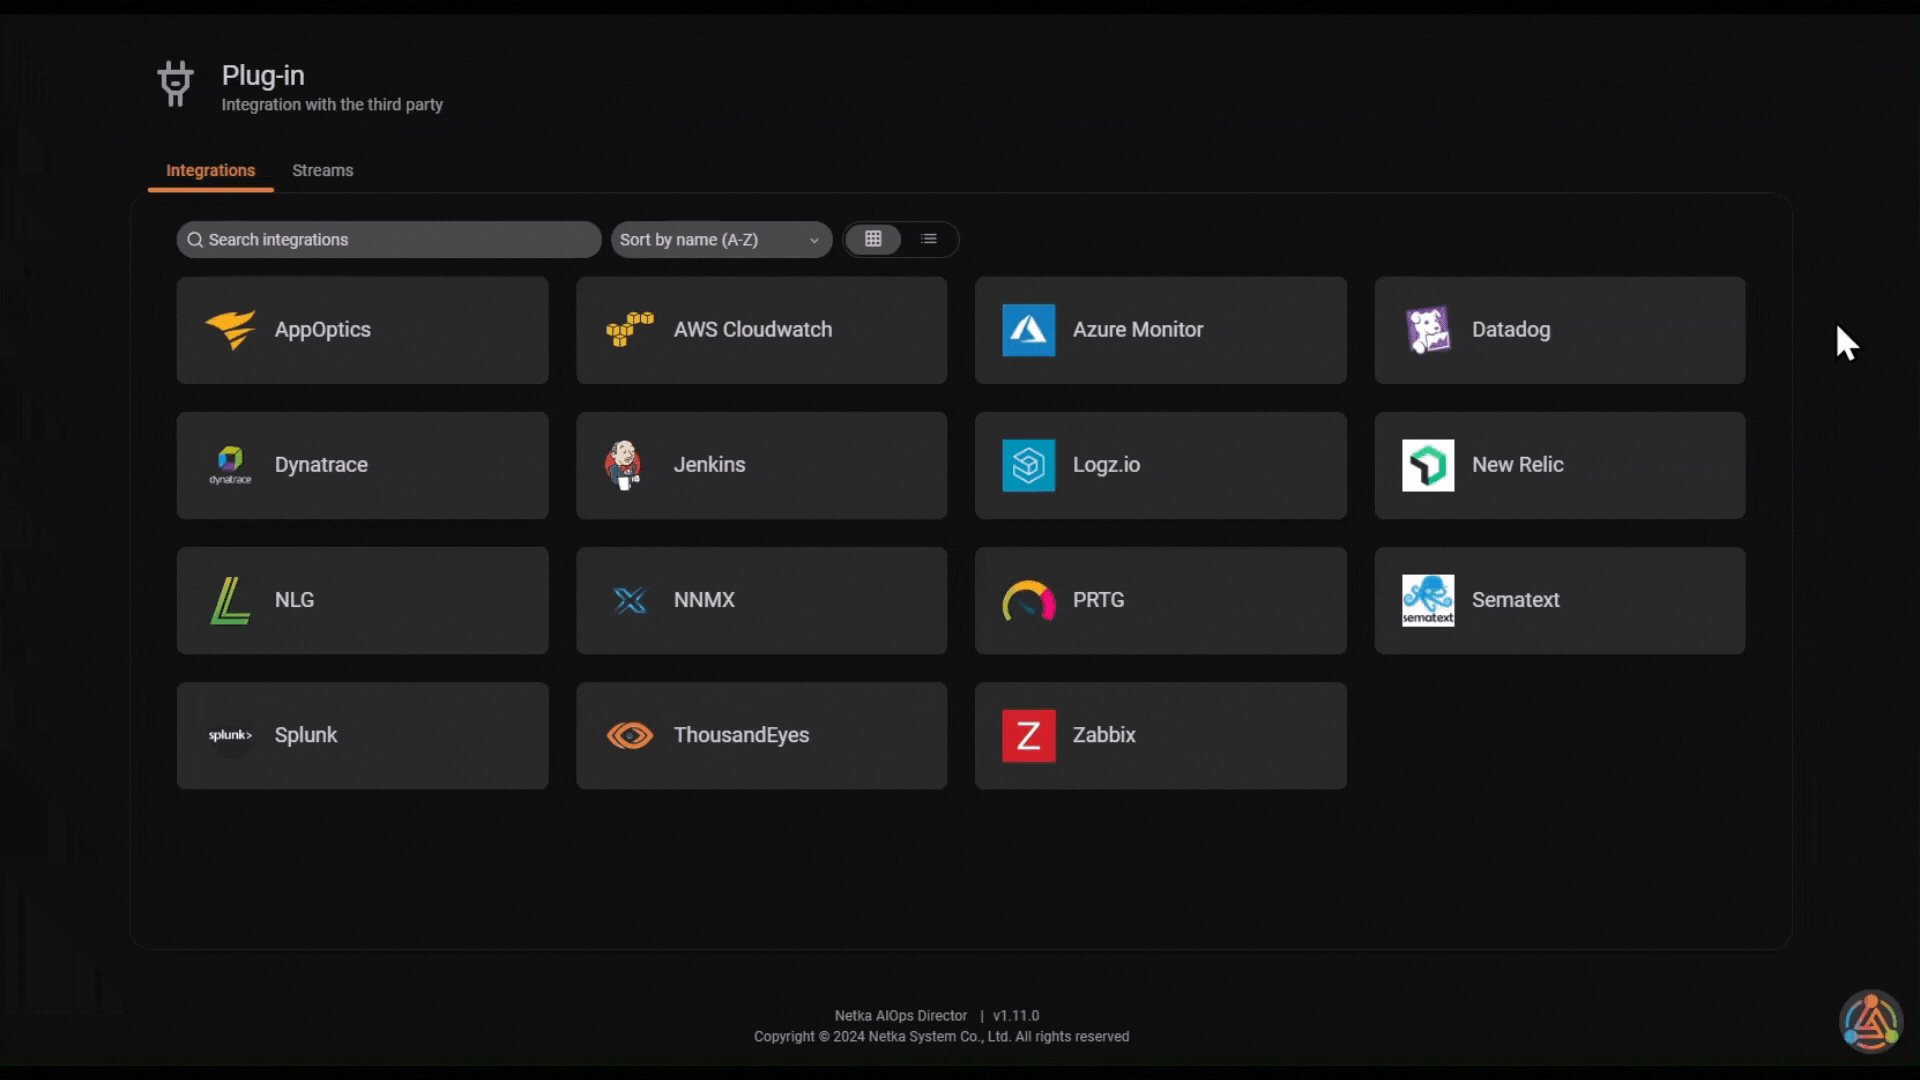Open the Splunk integration card
The image size is (1920, 1080).
[x=363, y=736]
